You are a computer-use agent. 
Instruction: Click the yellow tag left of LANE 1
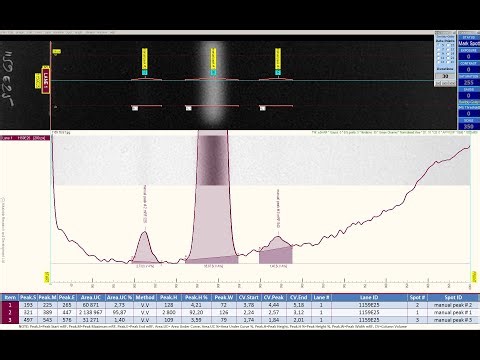(x=38, y=81)
